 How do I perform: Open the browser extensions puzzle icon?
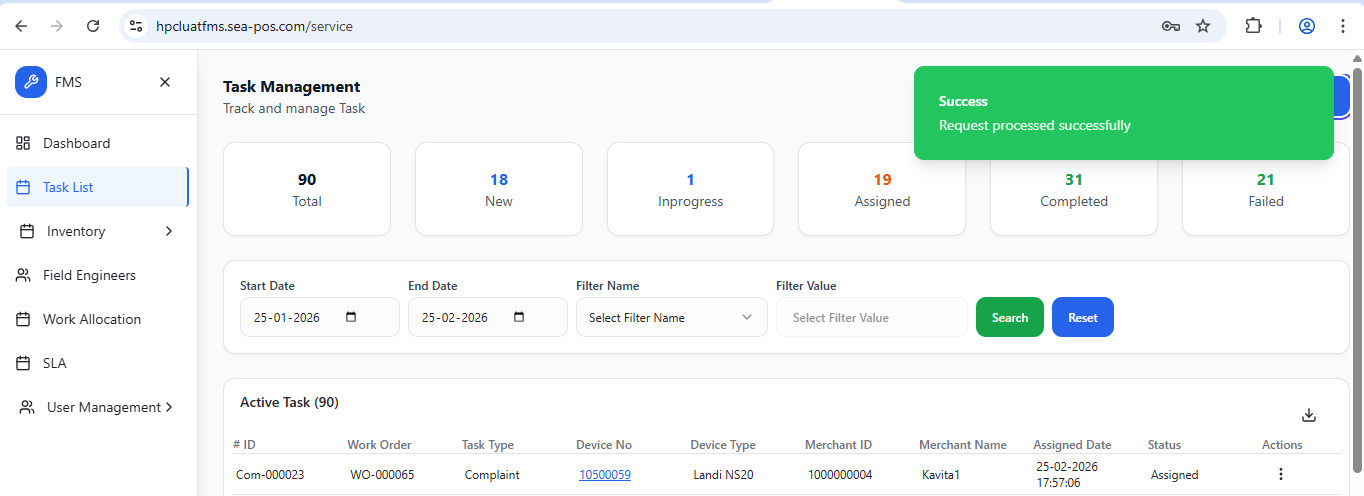[1253, 26]
